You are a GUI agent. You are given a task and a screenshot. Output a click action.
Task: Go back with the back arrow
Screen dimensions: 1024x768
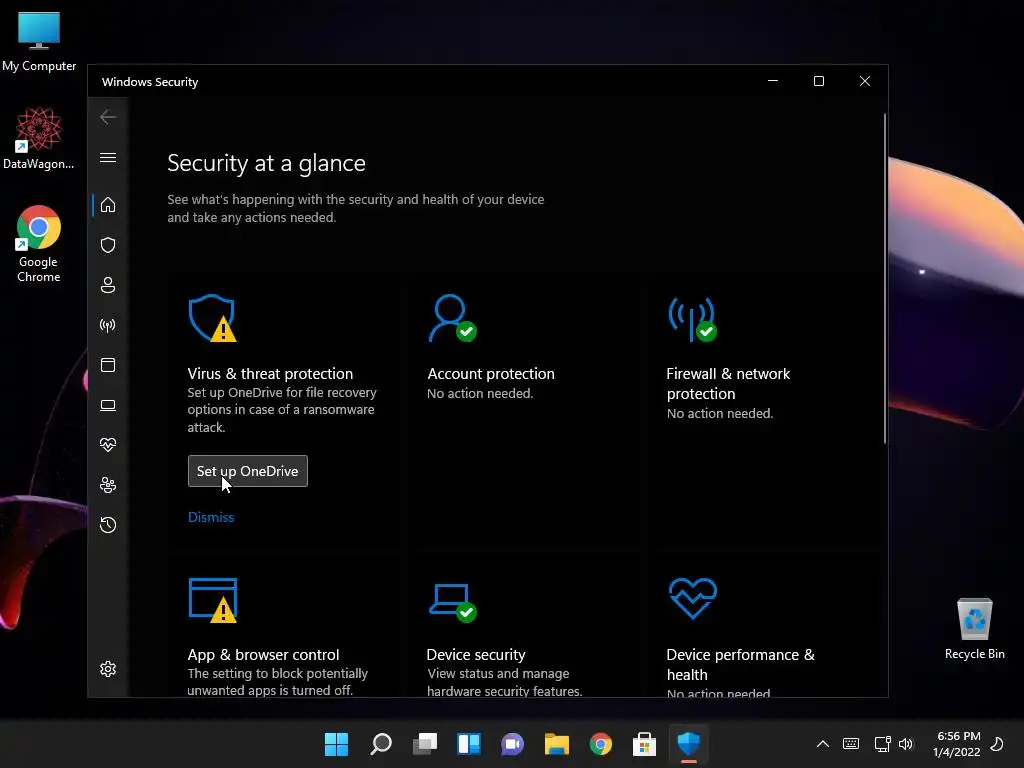click(x=108, y=118)
